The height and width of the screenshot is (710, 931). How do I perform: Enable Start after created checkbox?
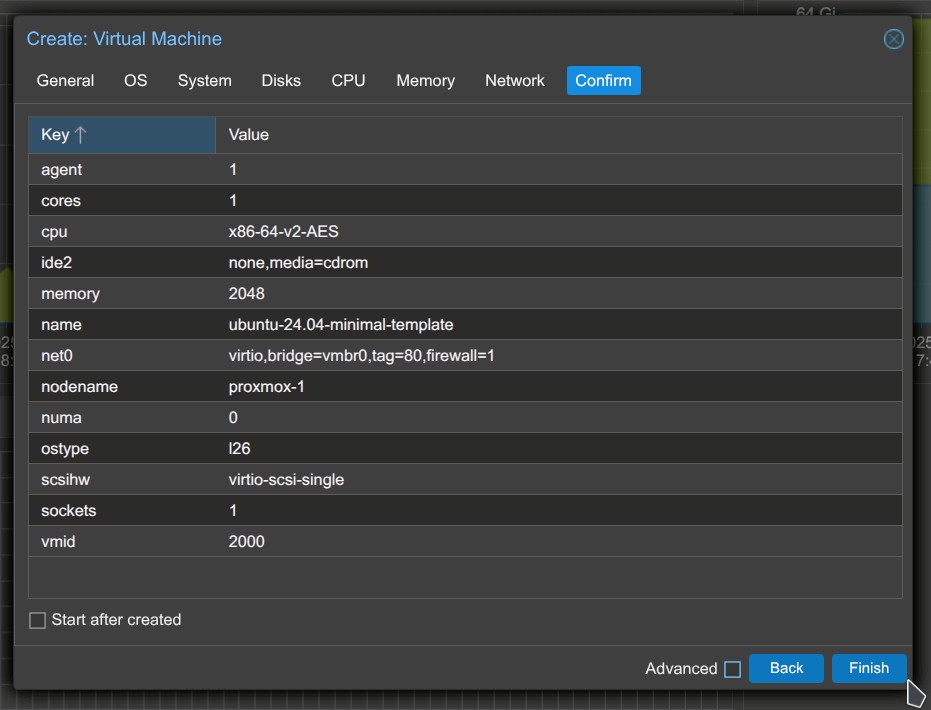click(37, 620)
